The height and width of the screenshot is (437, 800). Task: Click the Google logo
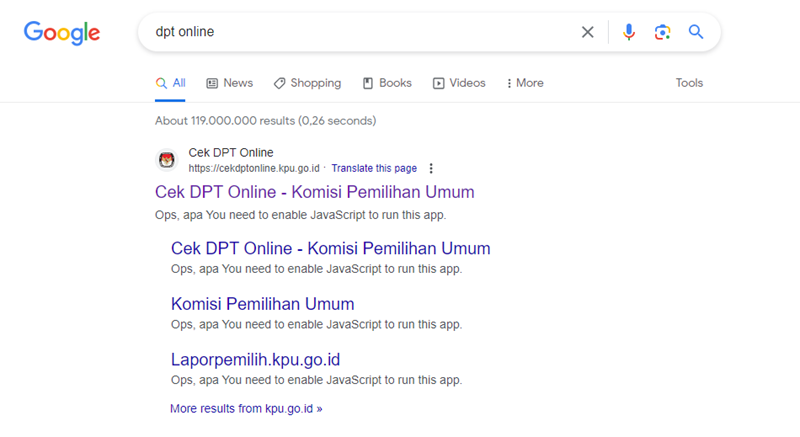pos(62,32)
